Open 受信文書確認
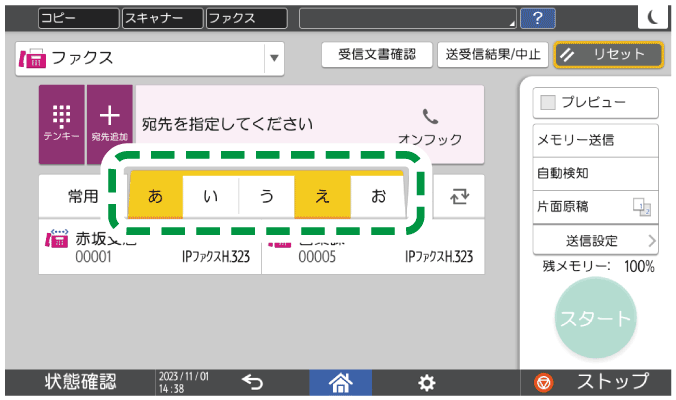Image resolution: width=676 pixels, height=400 pixels. click(x=377, y=54)
